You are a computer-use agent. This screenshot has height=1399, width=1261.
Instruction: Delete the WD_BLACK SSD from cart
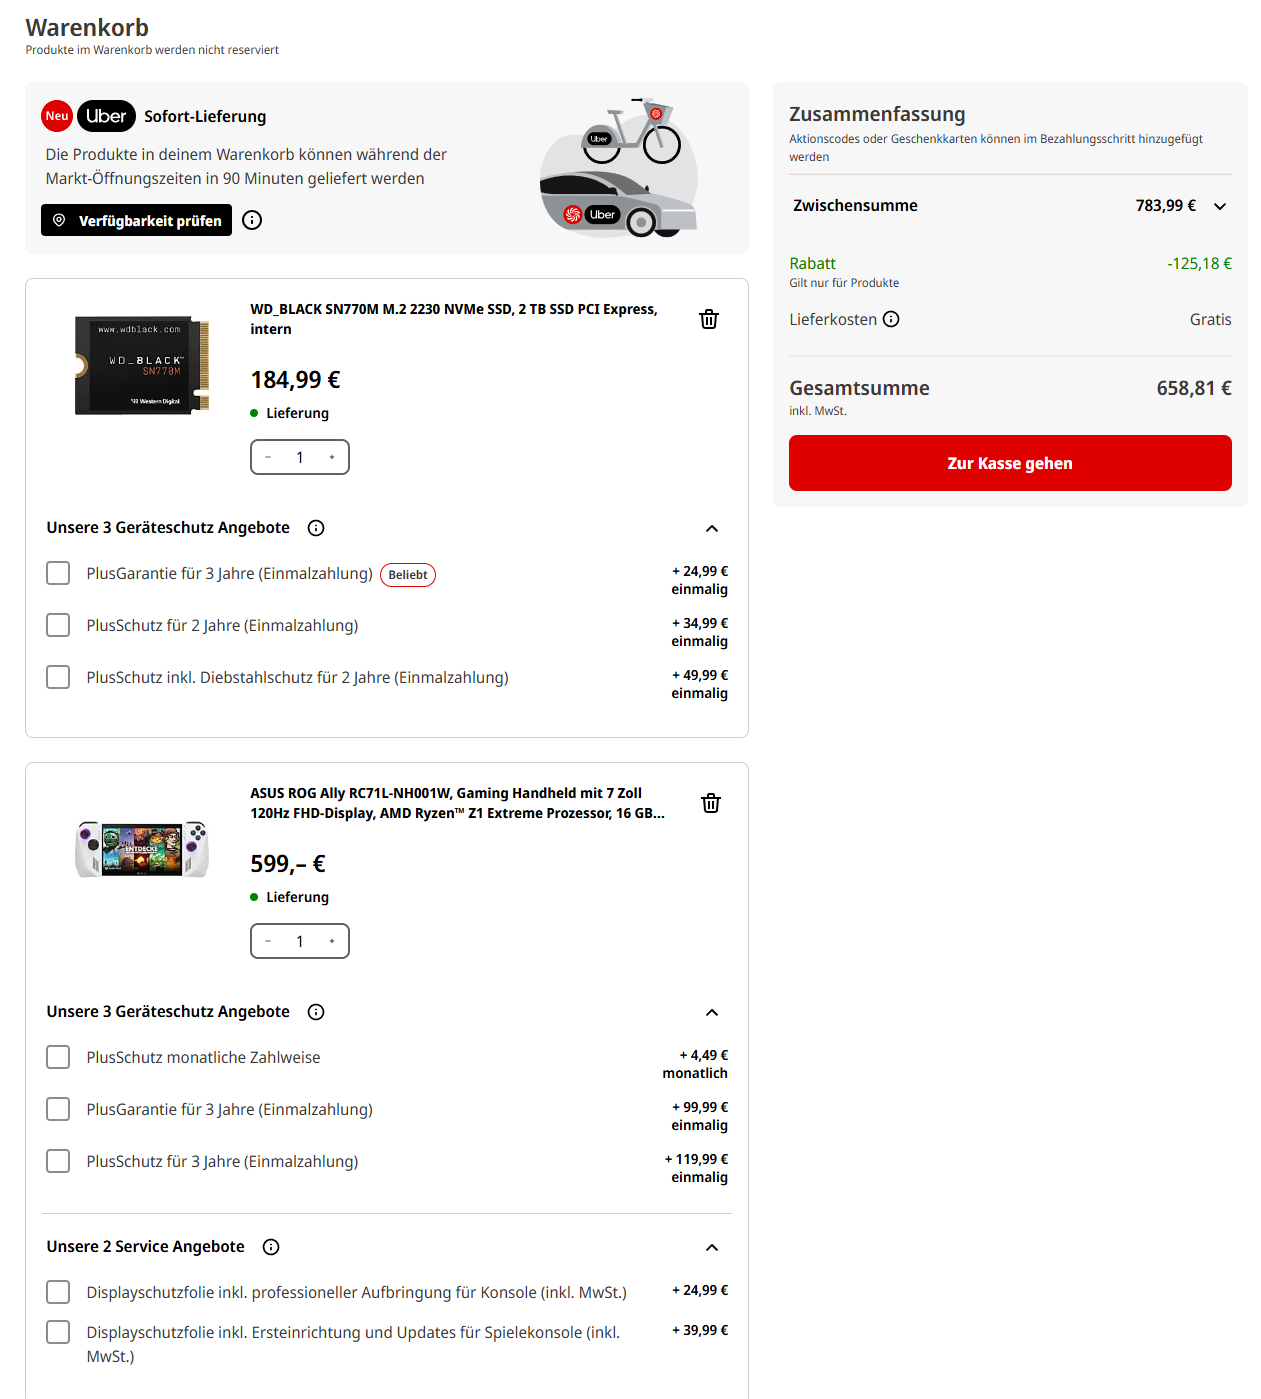click(709, 319)
